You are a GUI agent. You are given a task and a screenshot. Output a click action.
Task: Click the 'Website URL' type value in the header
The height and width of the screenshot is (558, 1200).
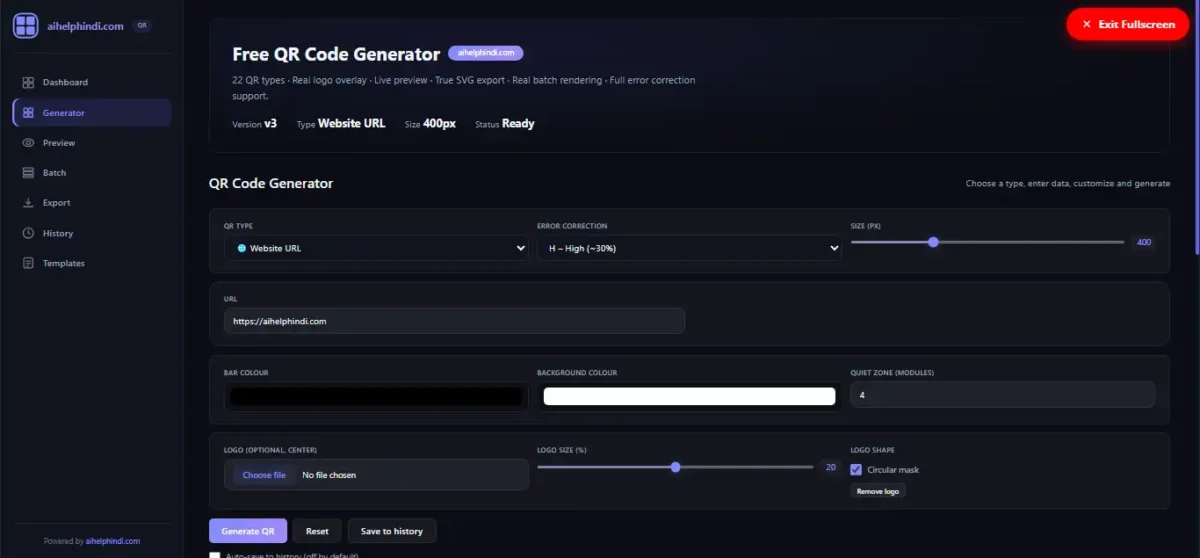click(x=351, y=124)
